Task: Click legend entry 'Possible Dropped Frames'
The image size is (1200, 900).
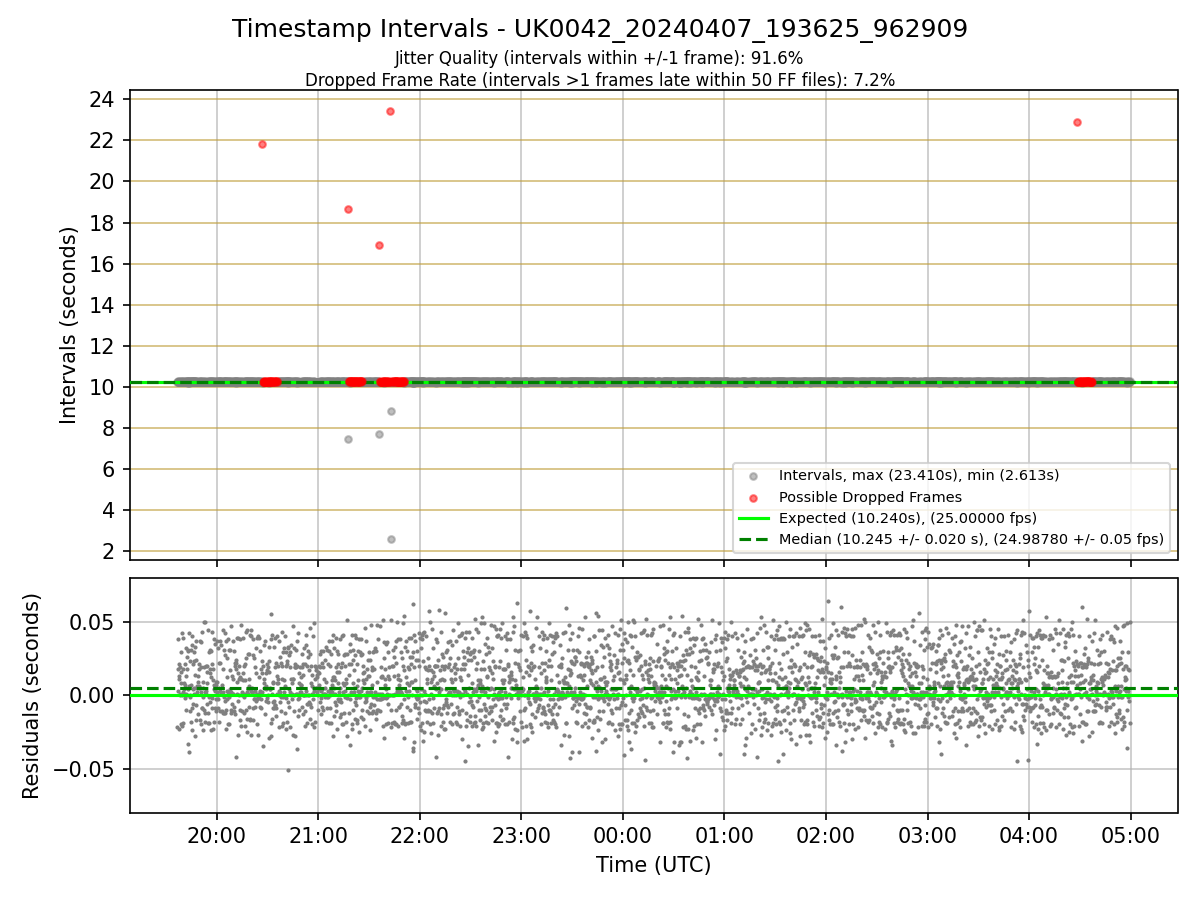Action: point(870,497)
